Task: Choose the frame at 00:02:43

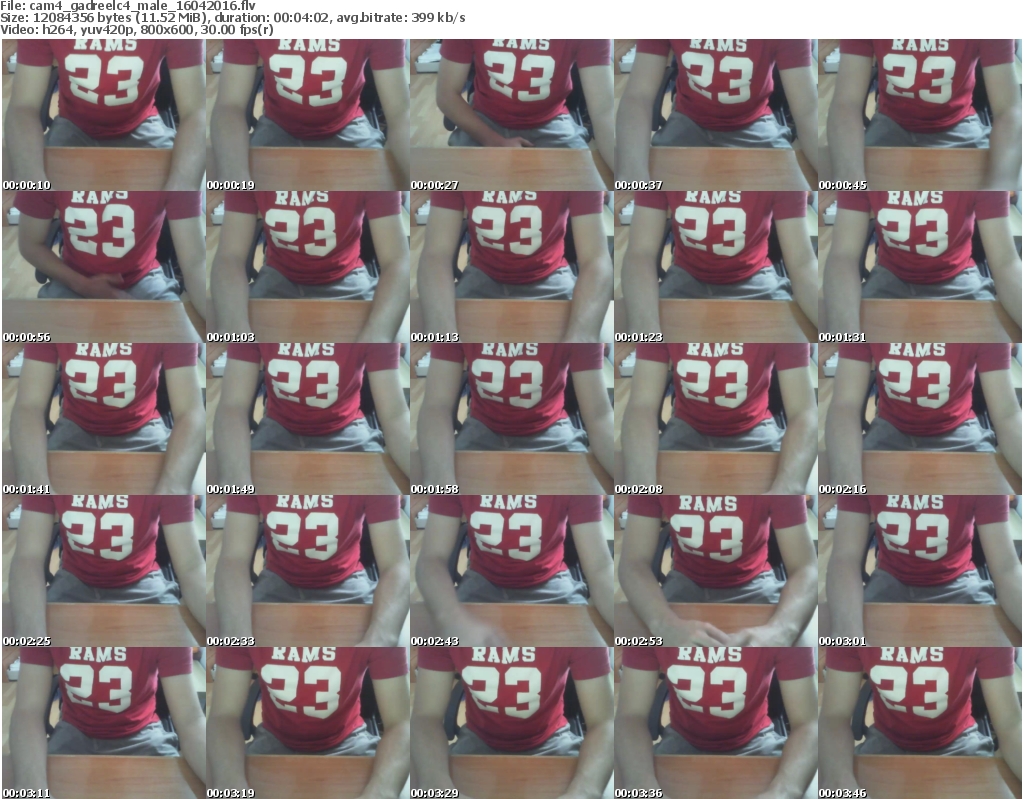Action: (x=511, y=572)
